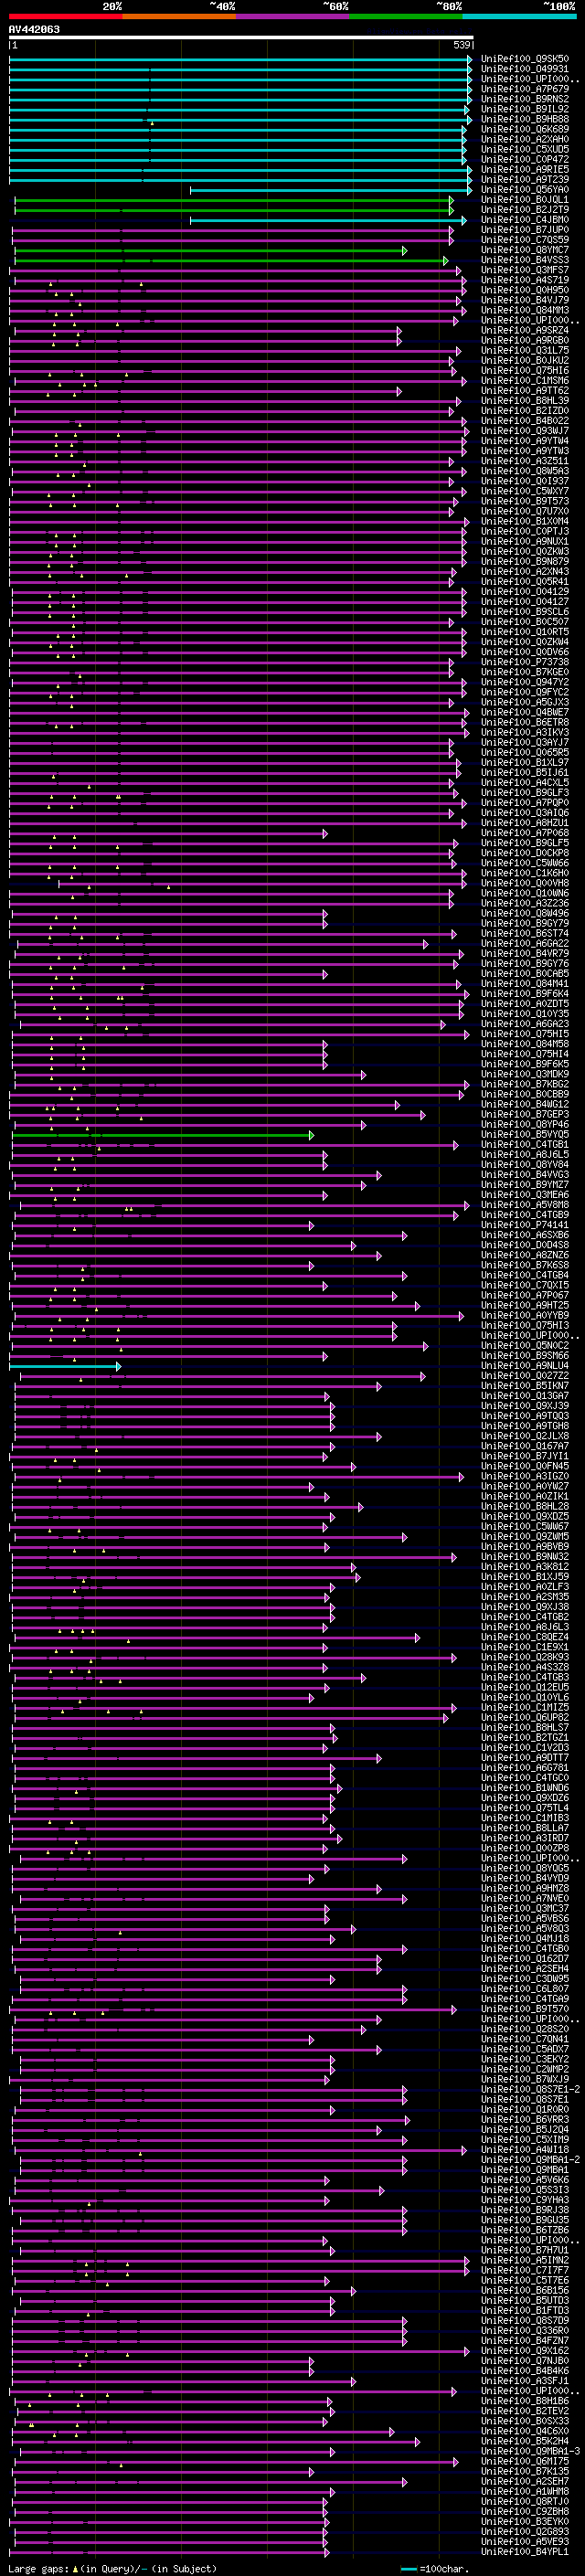Select the UniRef100_B9GLF3 label
The image size is (585, 2576).
525,792
